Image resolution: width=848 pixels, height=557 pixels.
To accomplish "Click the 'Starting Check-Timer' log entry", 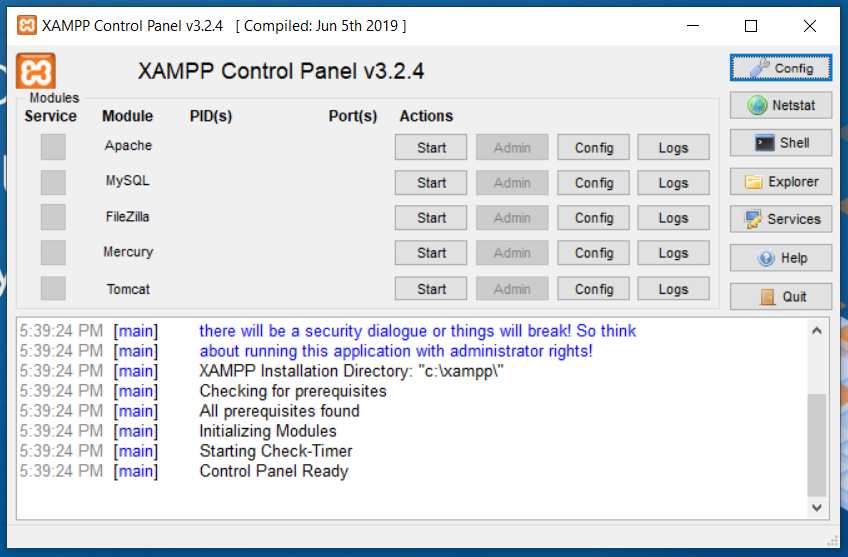I will tap(276, 451).
